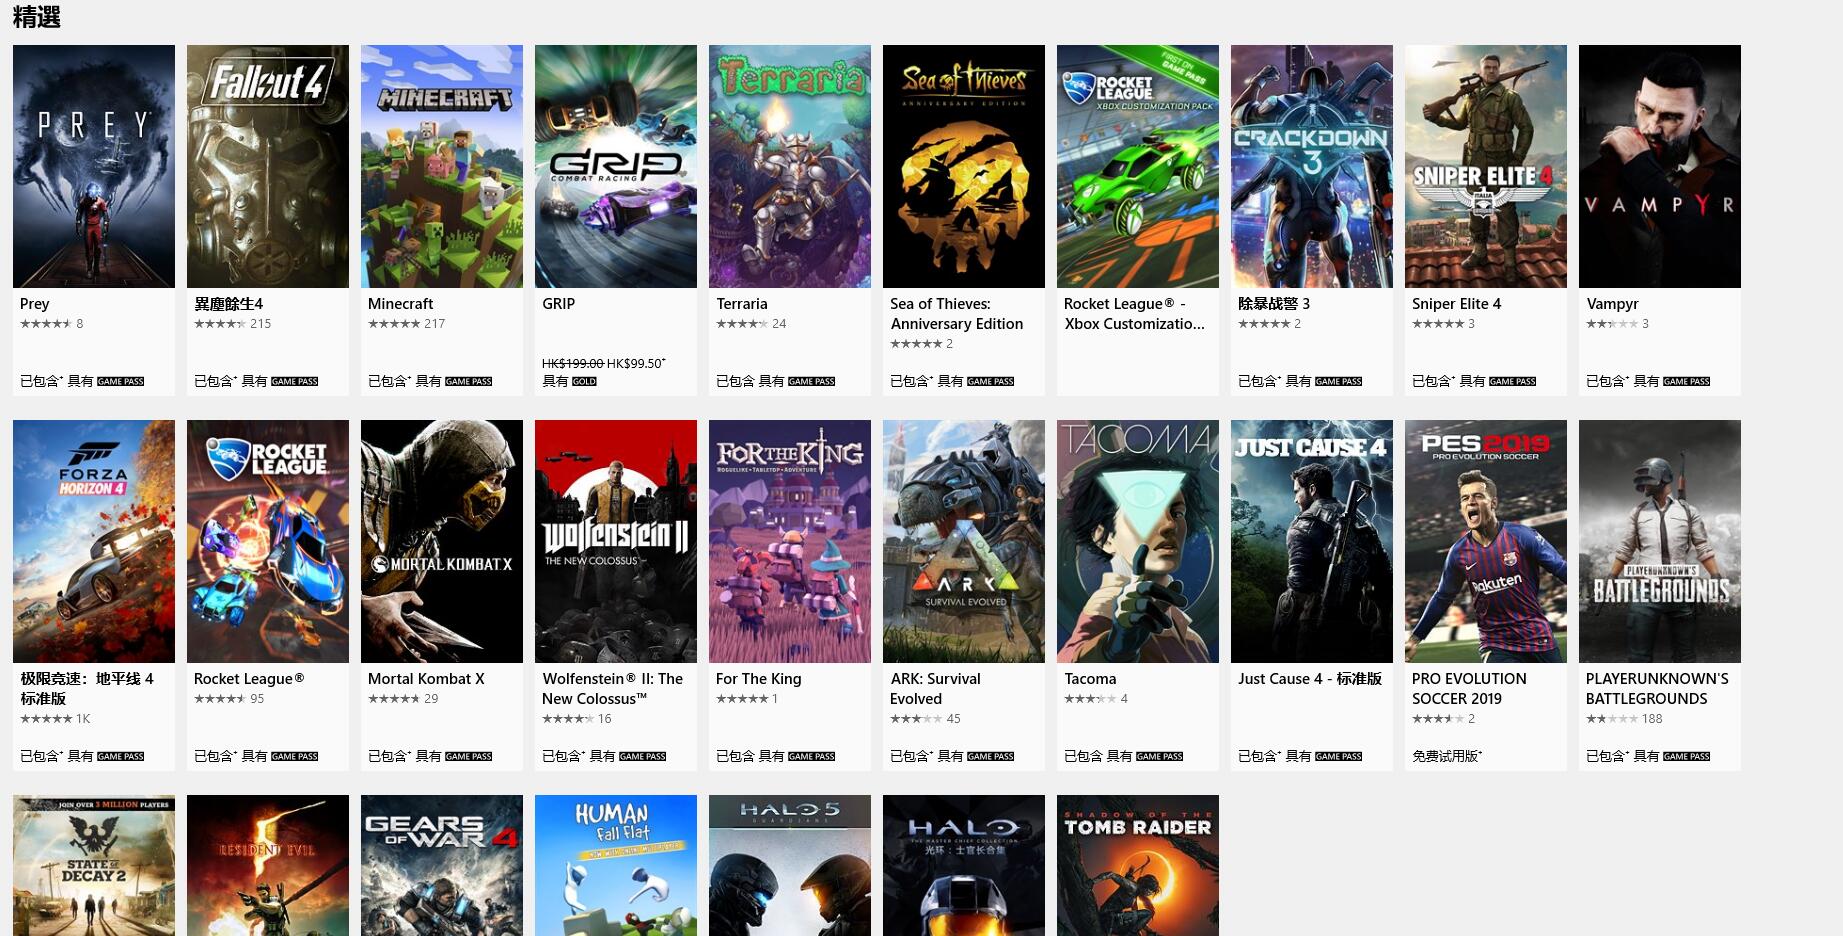The width and height of the screenshot is (1843, 936).
Task: Click the Game Pass badge under Minecraft
Action: 469,382
